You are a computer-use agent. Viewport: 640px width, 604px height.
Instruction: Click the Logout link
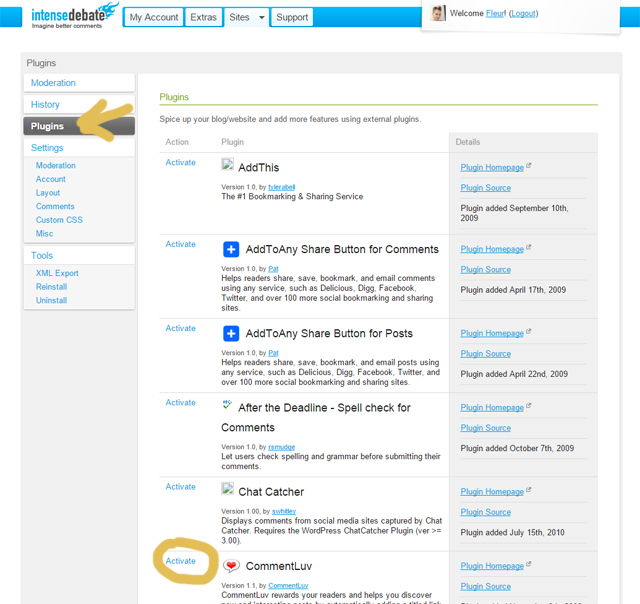523,13
